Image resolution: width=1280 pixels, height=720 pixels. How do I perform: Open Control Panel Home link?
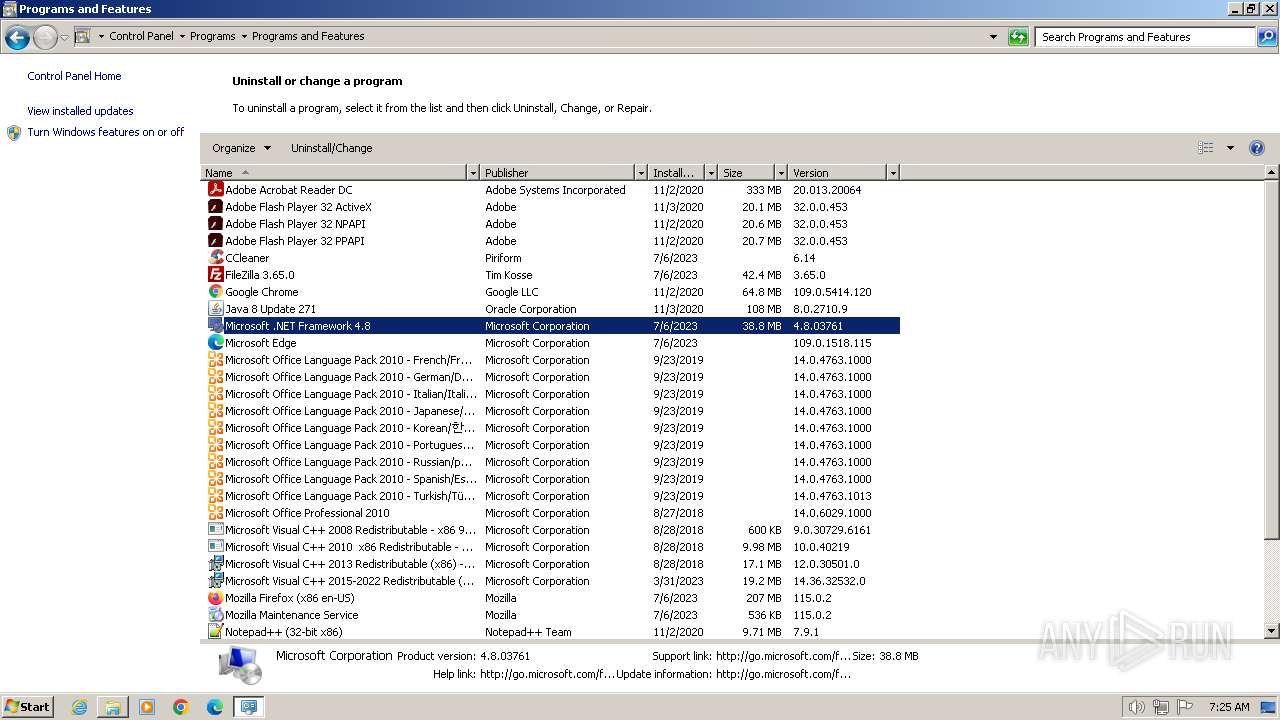(74, 76)
